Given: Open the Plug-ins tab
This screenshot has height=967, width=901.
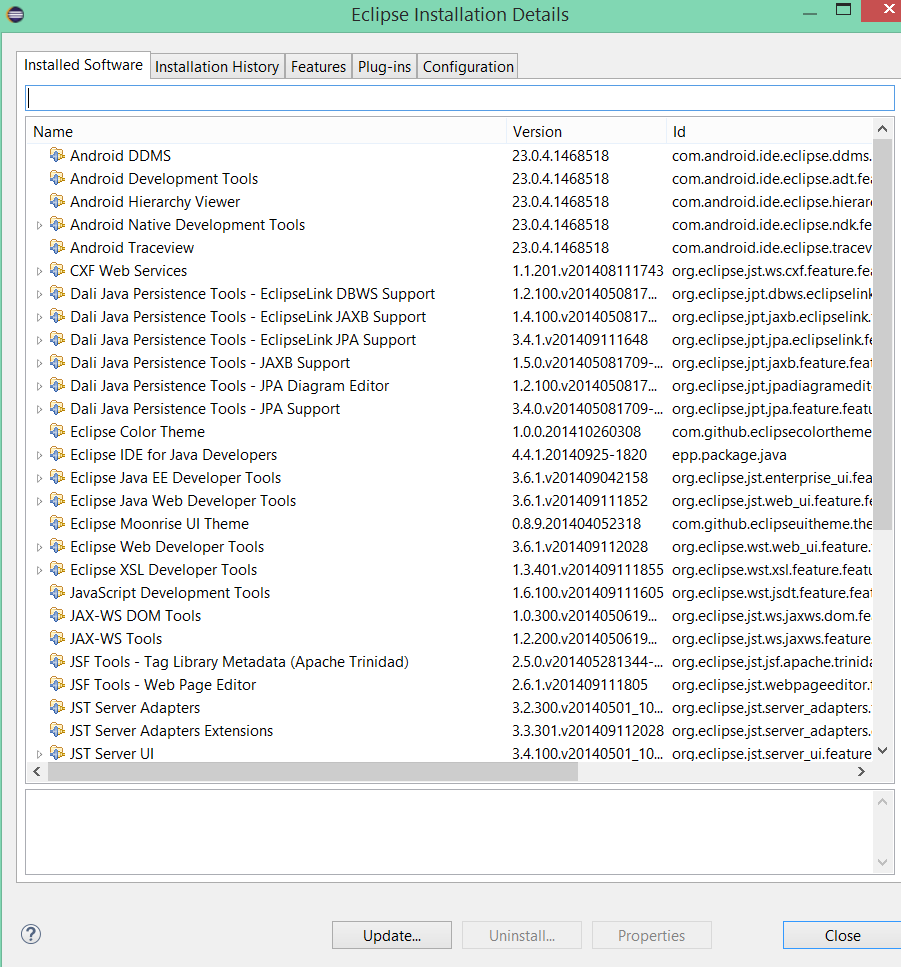Looking at the screenshot, I should pos(384,67).
